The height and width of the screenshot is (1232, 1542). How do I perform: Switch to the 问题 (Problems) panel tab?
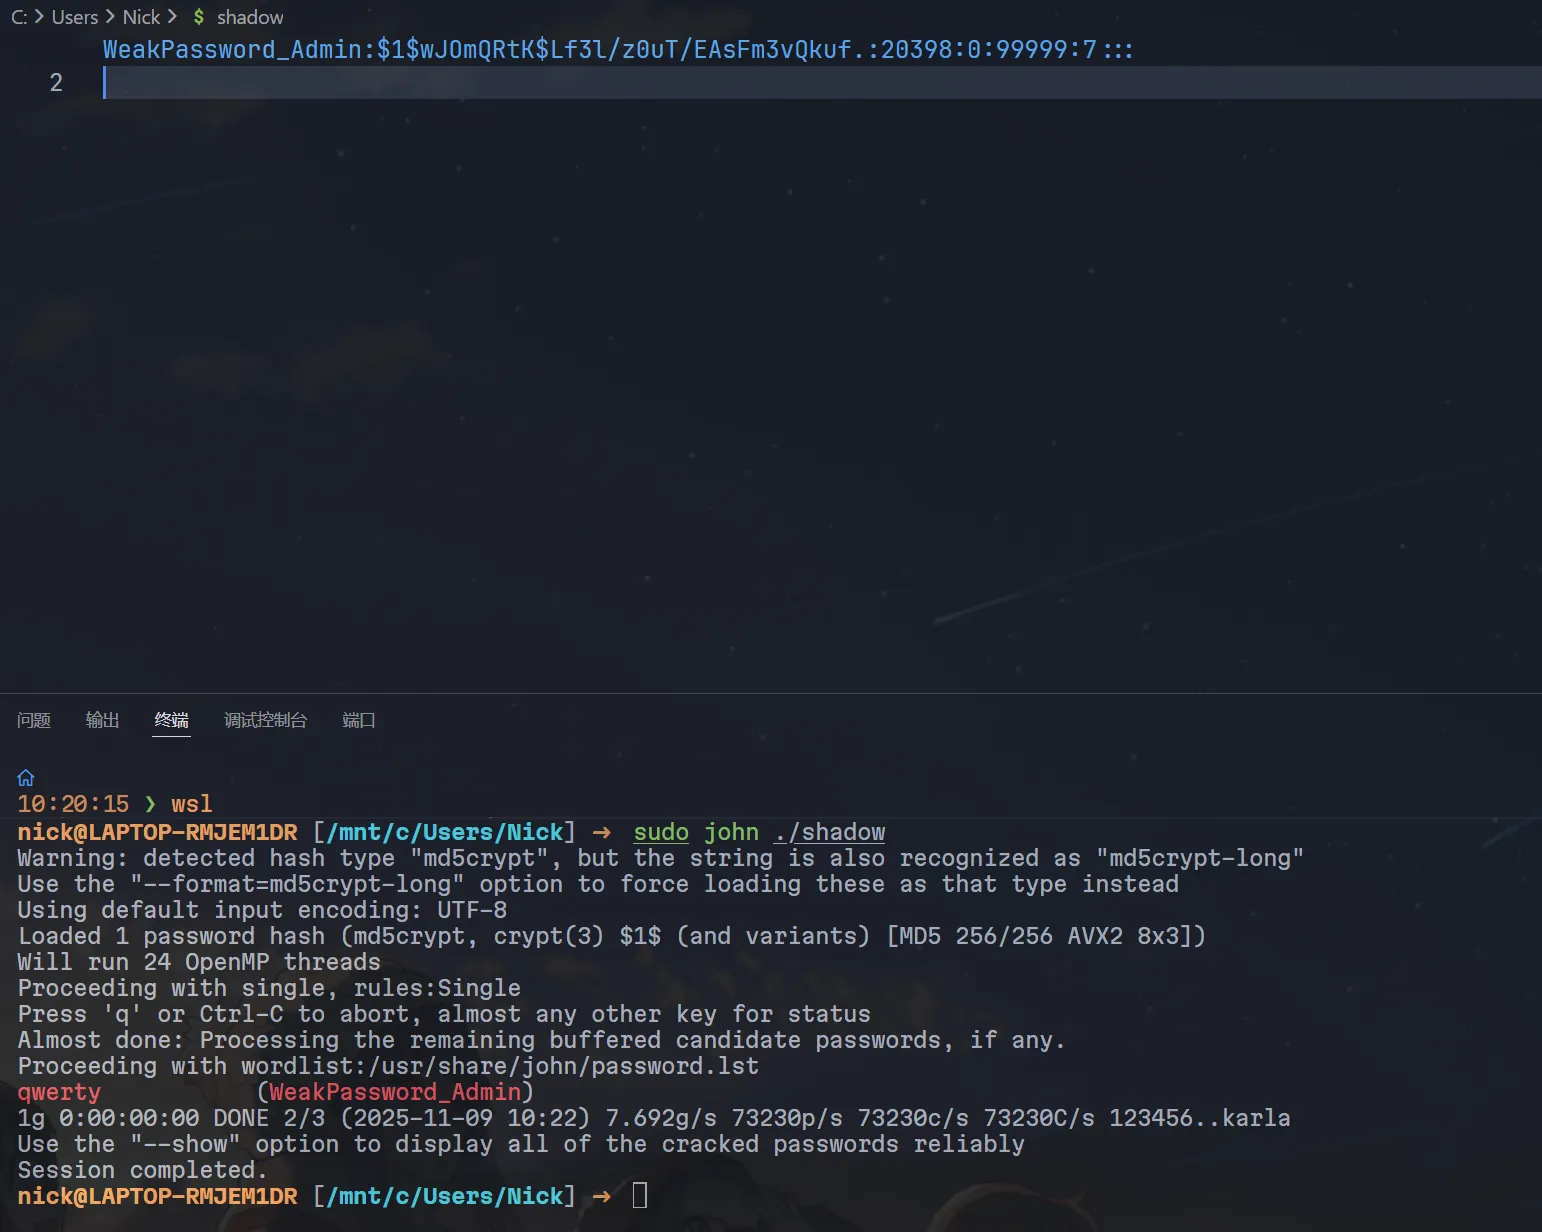(x=34, y=720)
